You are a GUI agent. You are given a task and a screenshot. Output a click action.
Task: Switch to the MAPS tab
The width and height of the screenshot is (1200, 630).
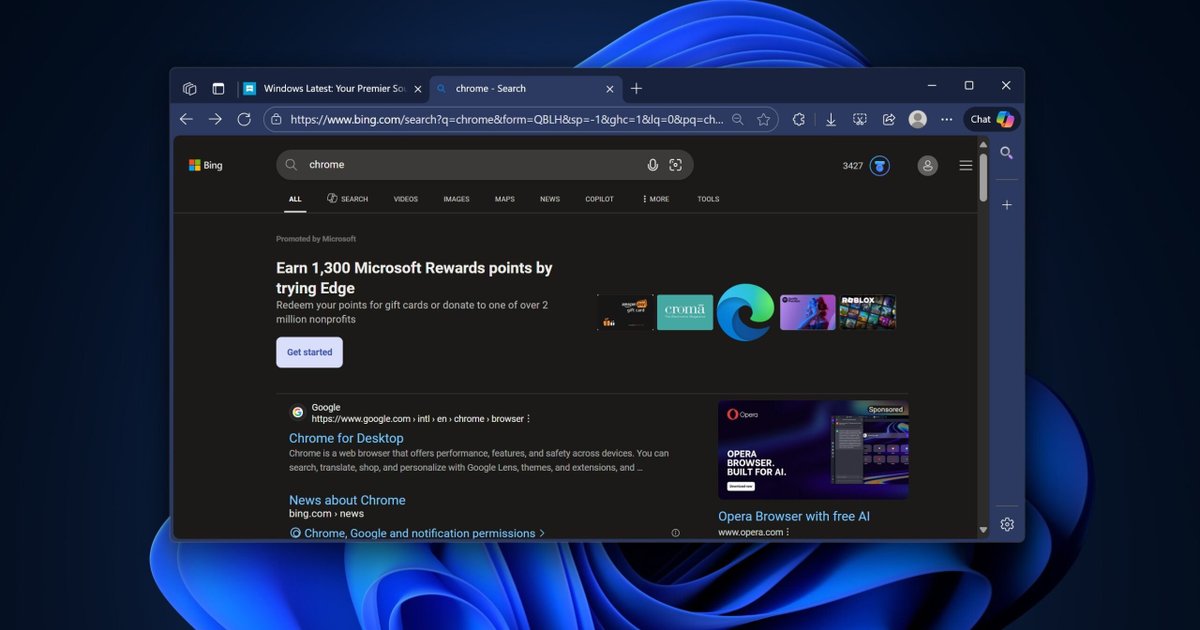[505, 199]
